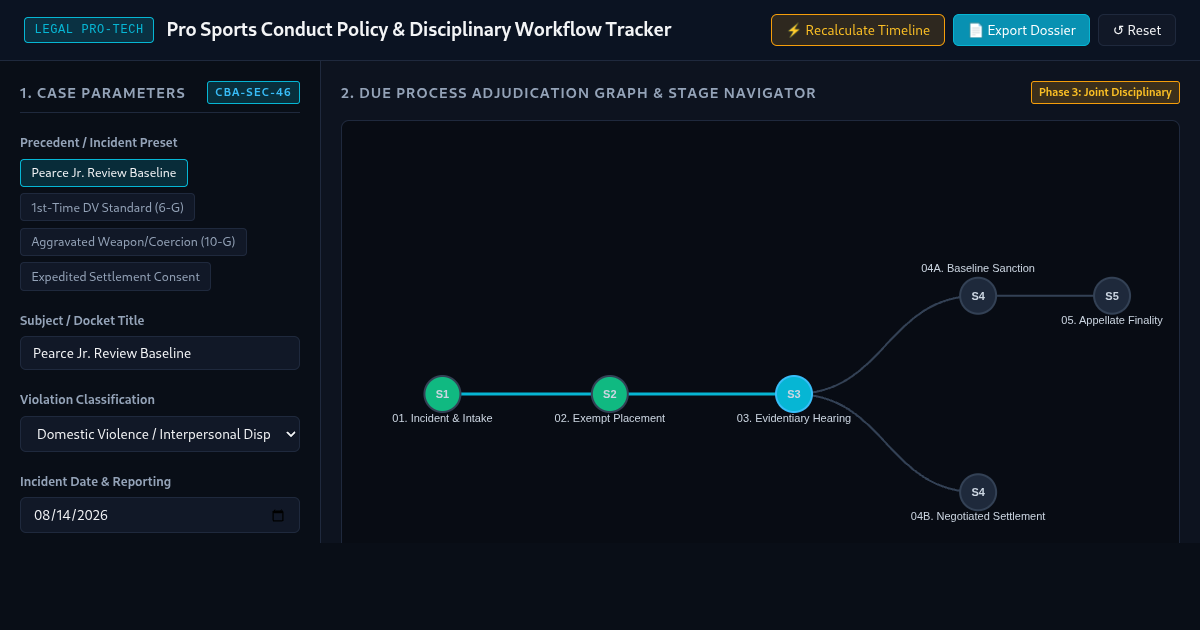The width and height of the screenshot is (1200, 630).
Task: Click the '01. Incident & Intake' label
Action: [442, 418]
